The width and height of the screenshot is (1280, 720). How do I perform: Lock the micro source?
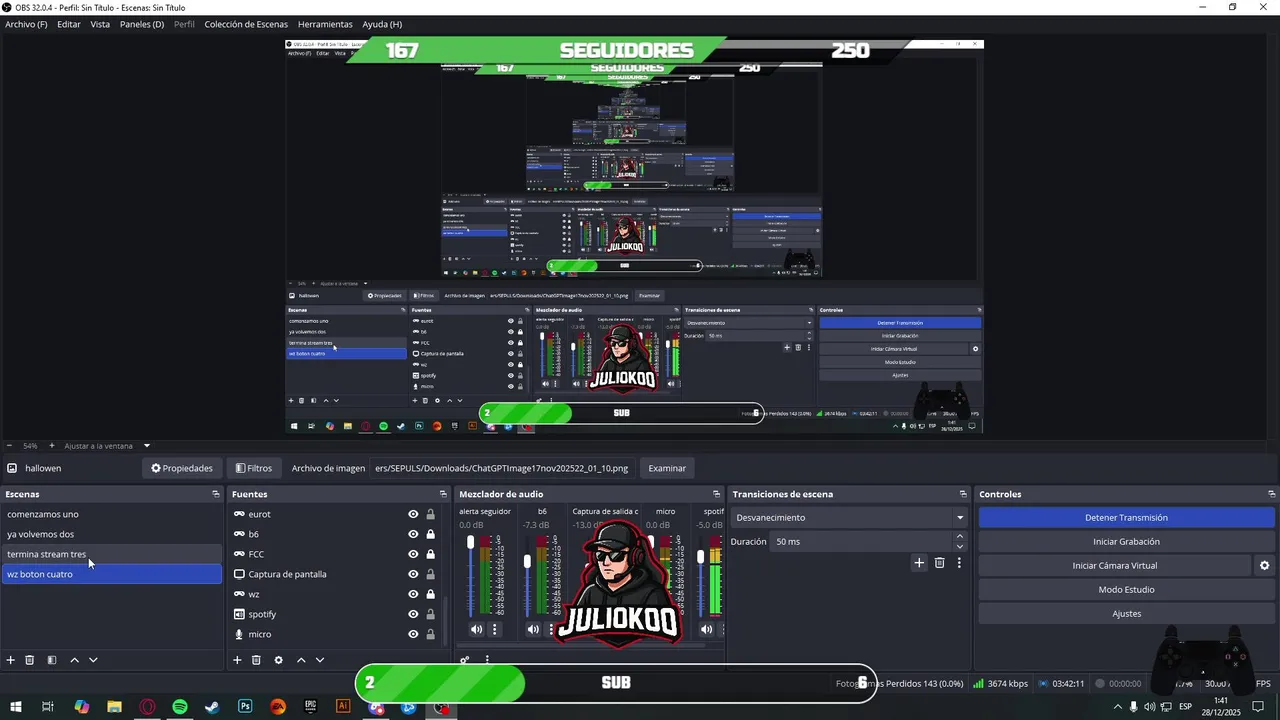(430, 634)
